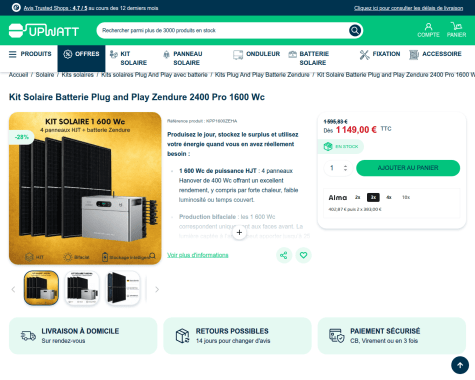Click the Alma logo
This screenshot has width=475, height=380.
tap(338, 198)
